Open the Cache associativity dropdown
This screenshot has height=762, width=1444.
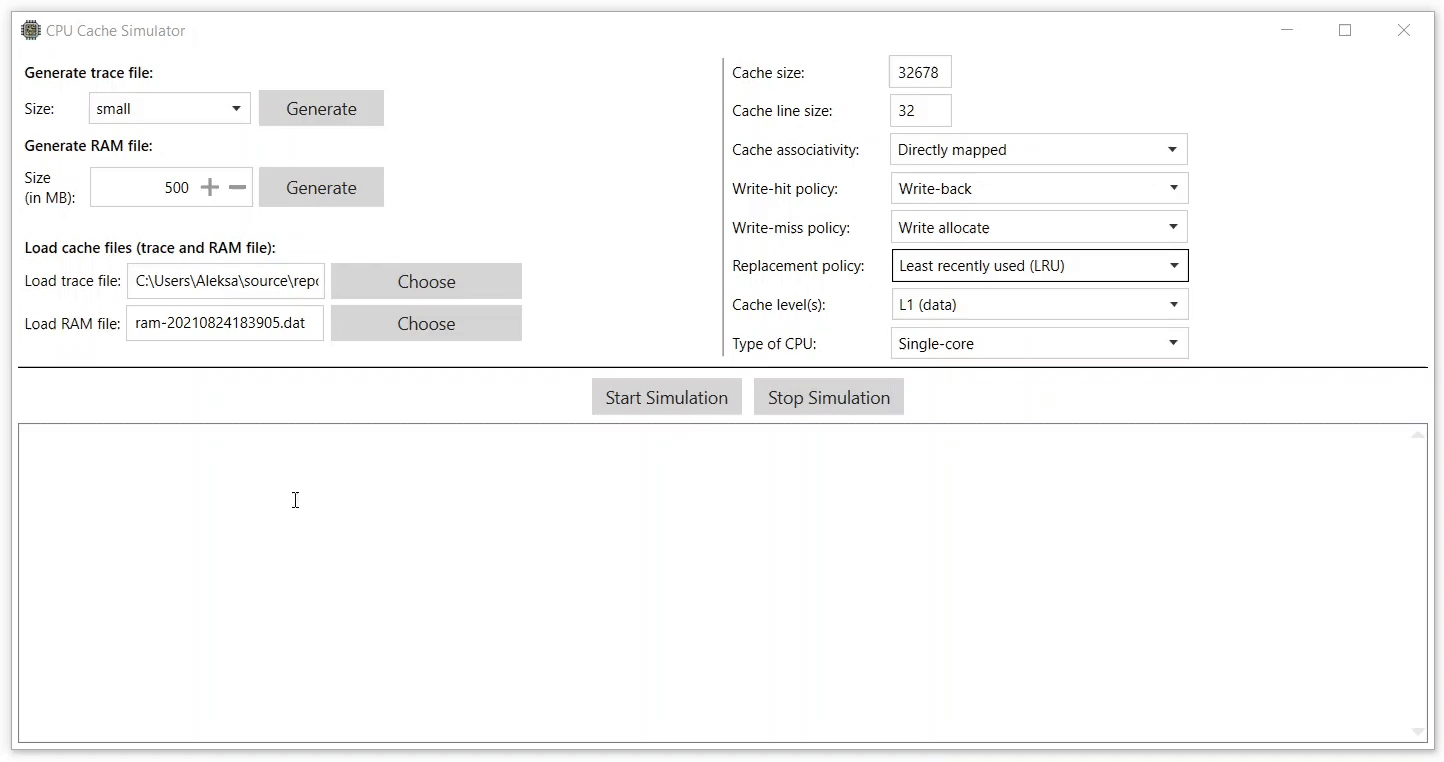pos(1039,149)
